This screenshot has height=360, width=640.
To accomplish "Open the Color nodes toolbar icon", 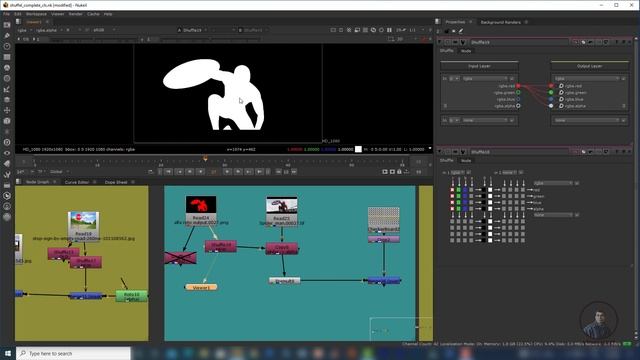I will [x=7, y=68].
